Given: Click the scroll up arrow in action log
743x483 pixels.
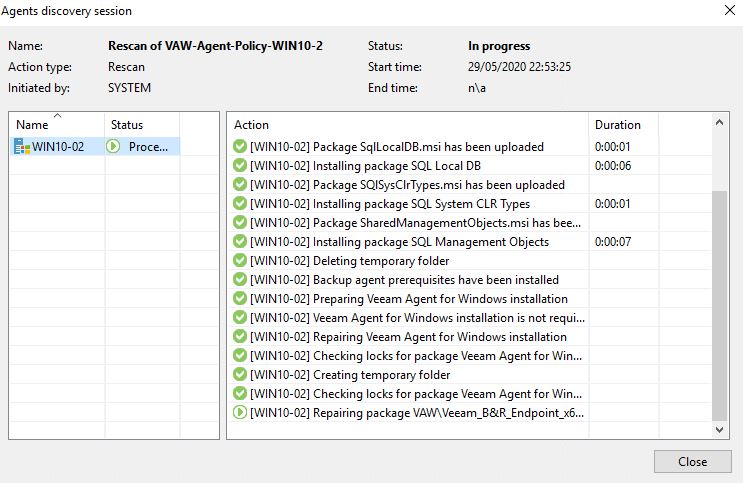Looking at the screenshot, I should pos(719,123).
